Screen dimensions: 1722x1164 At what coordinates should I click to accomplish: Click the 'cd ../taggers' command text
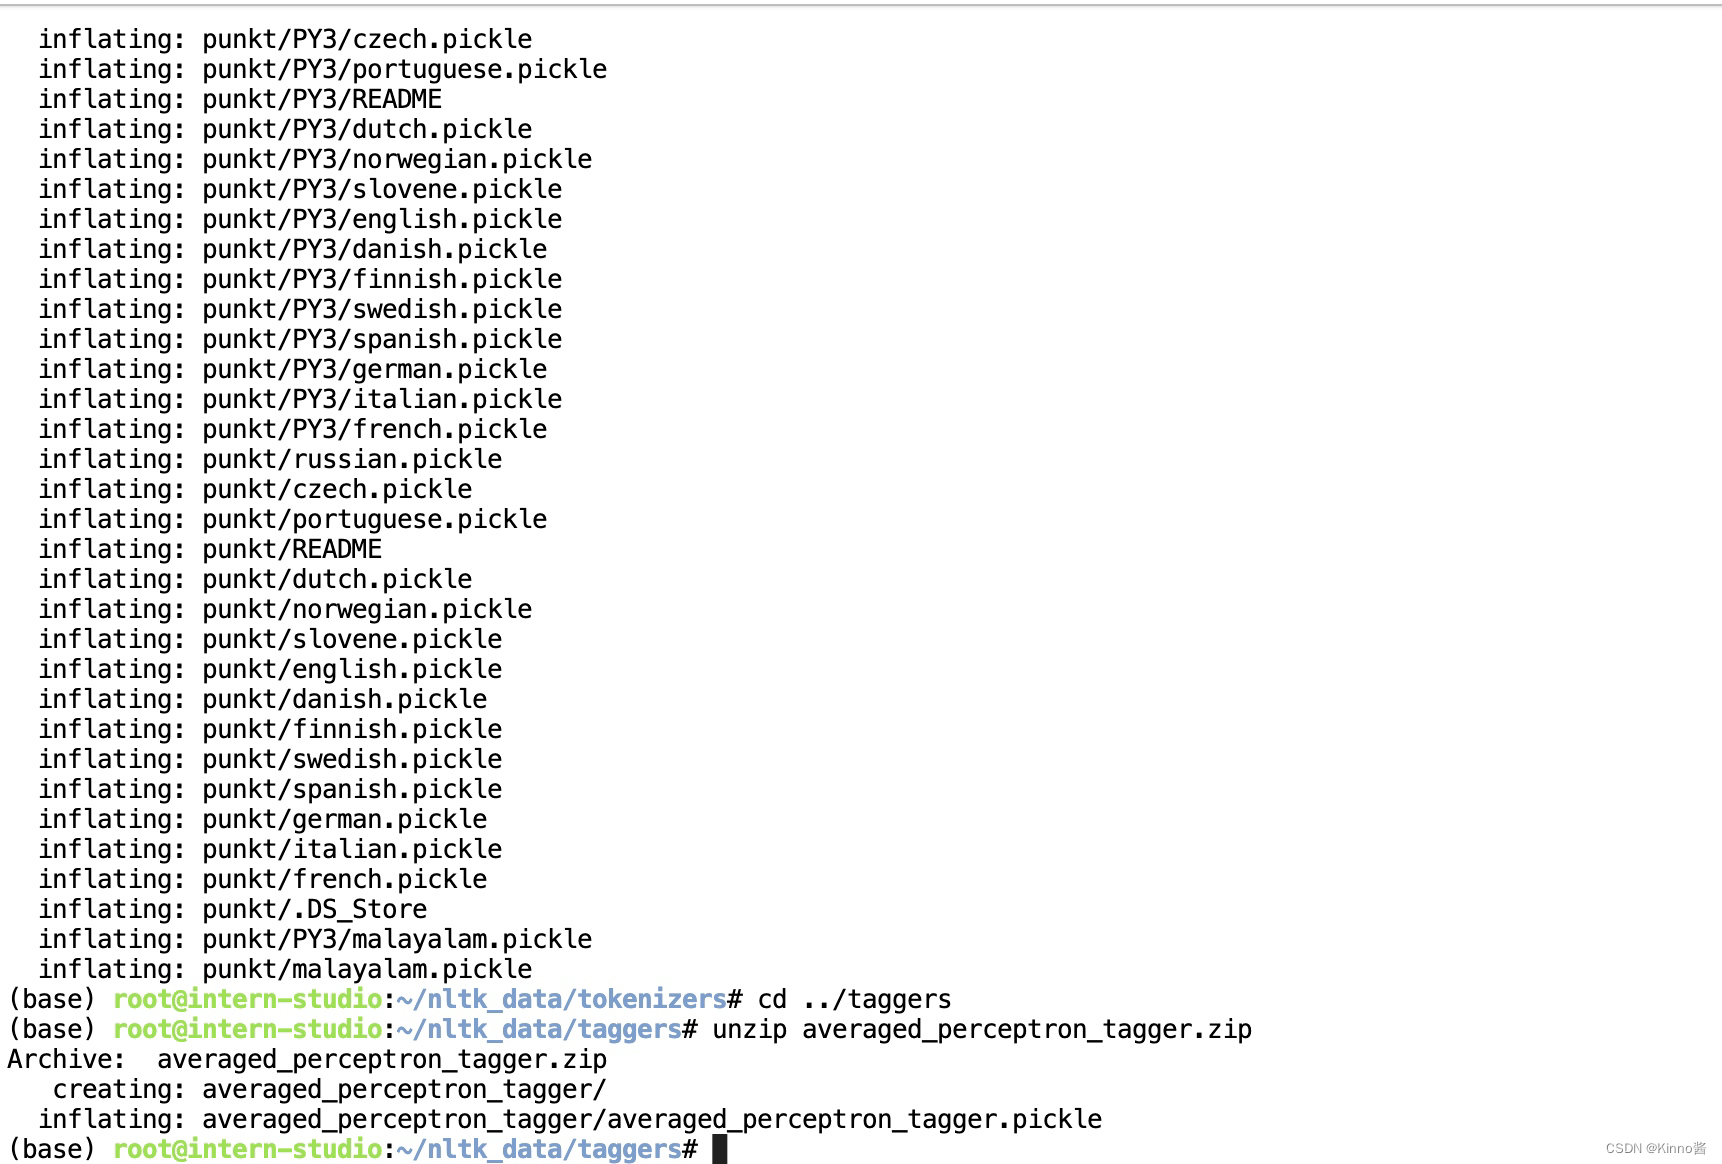(855, 999)
